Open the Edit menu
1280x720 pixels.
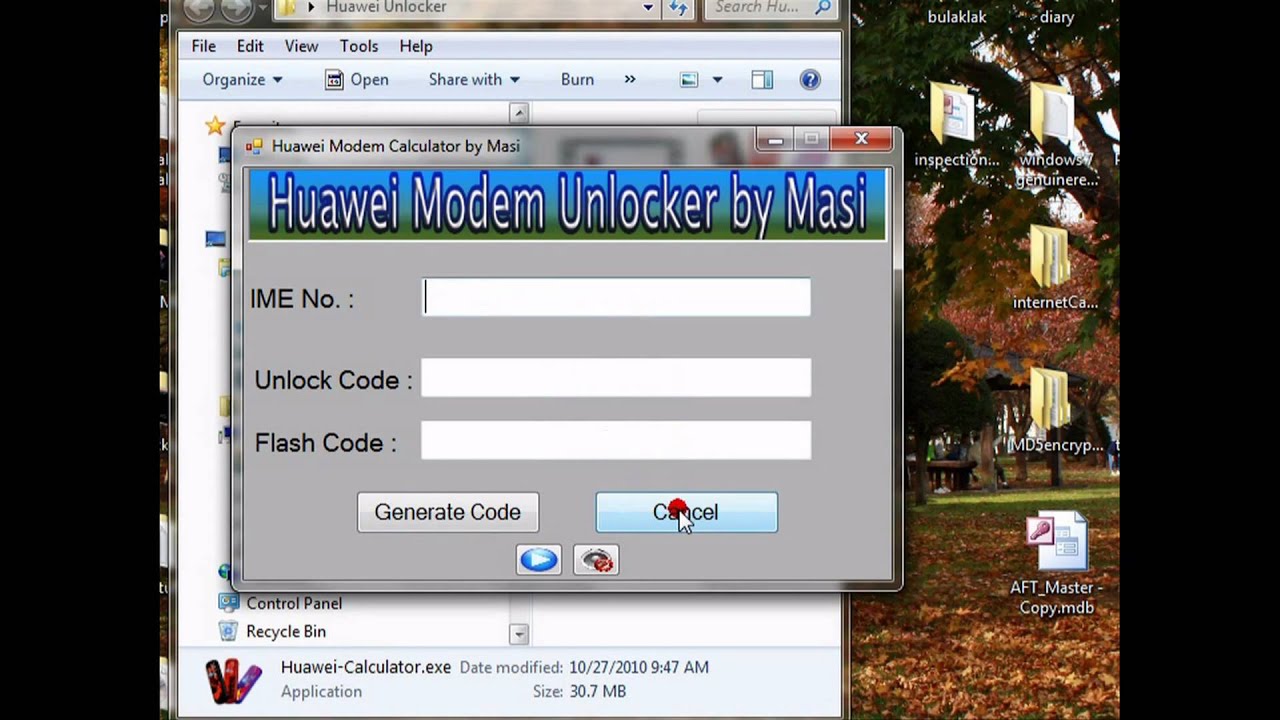[250, 46]
